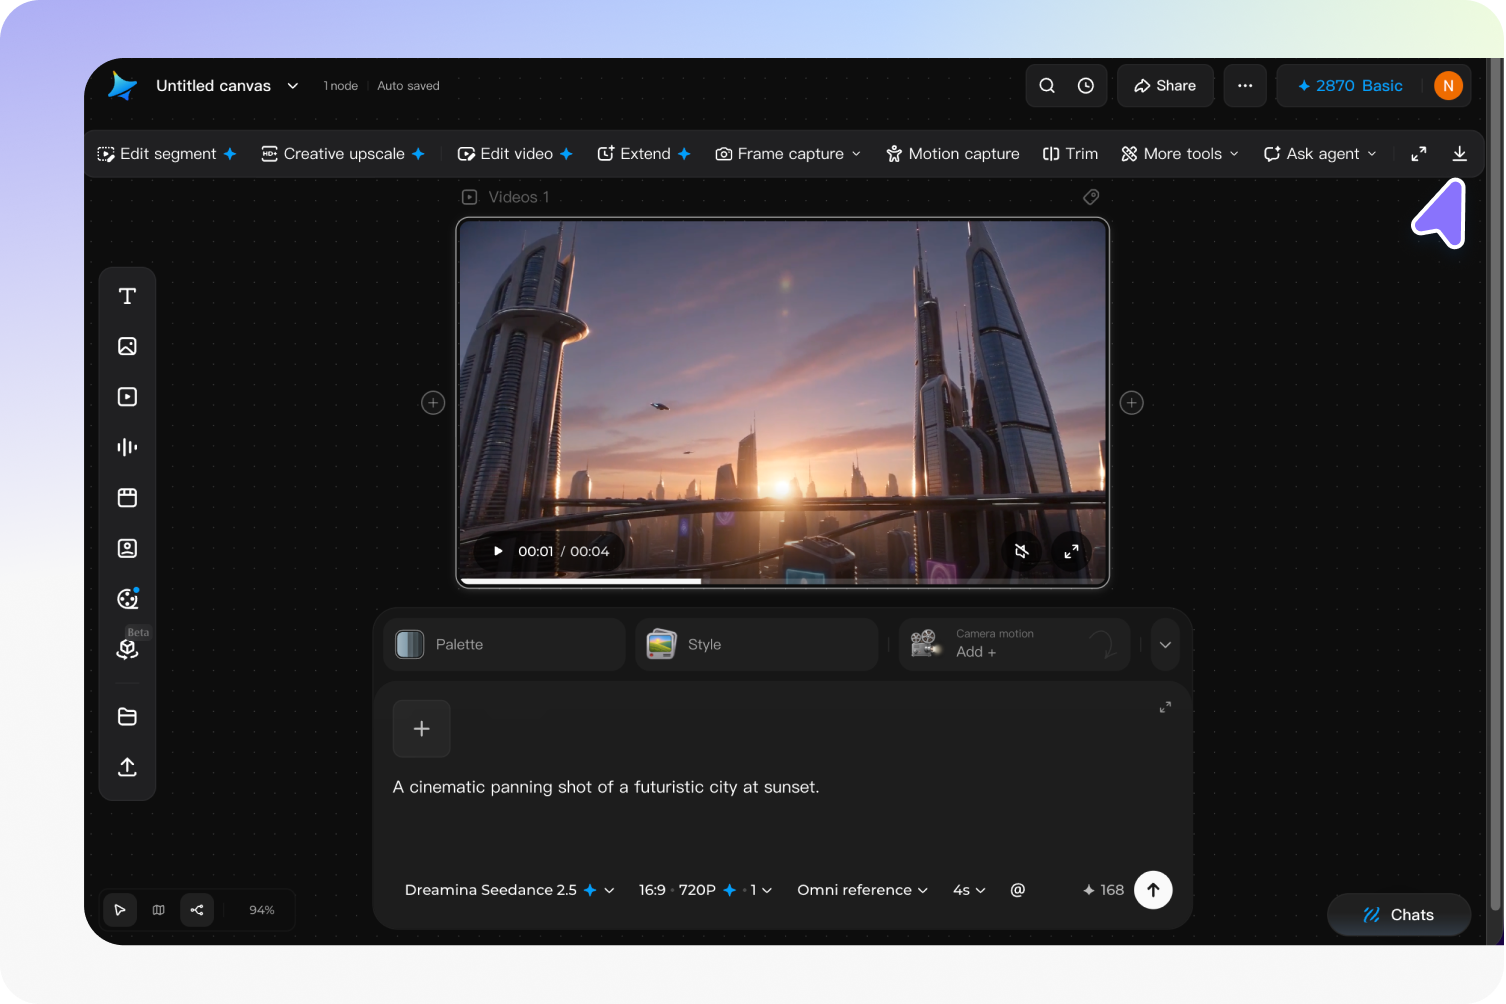1506x1004 pixels.
Task: Select the Audio waveform tool
Action: tap(127, 447)
